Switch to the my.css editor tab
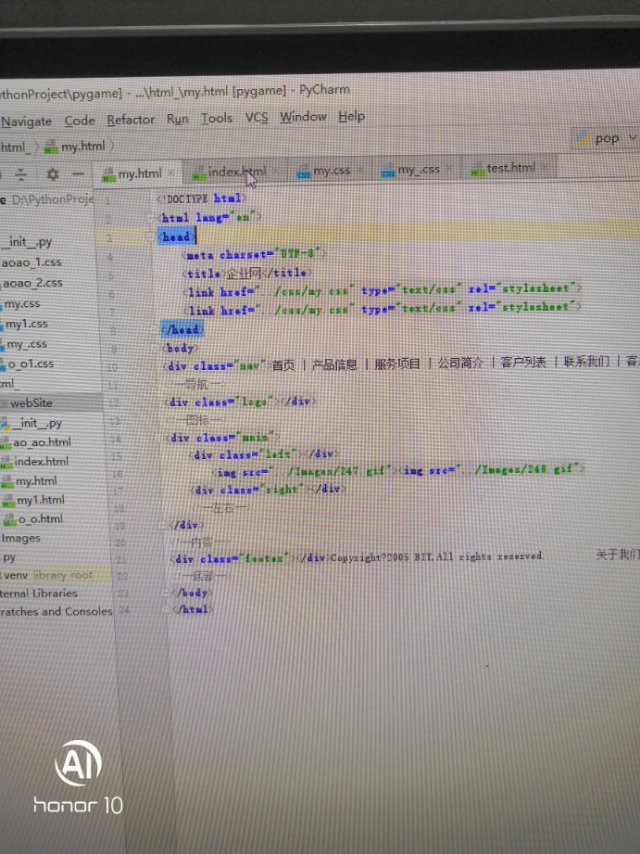This screenshot has width=640, height=854. tap(331, 171)
